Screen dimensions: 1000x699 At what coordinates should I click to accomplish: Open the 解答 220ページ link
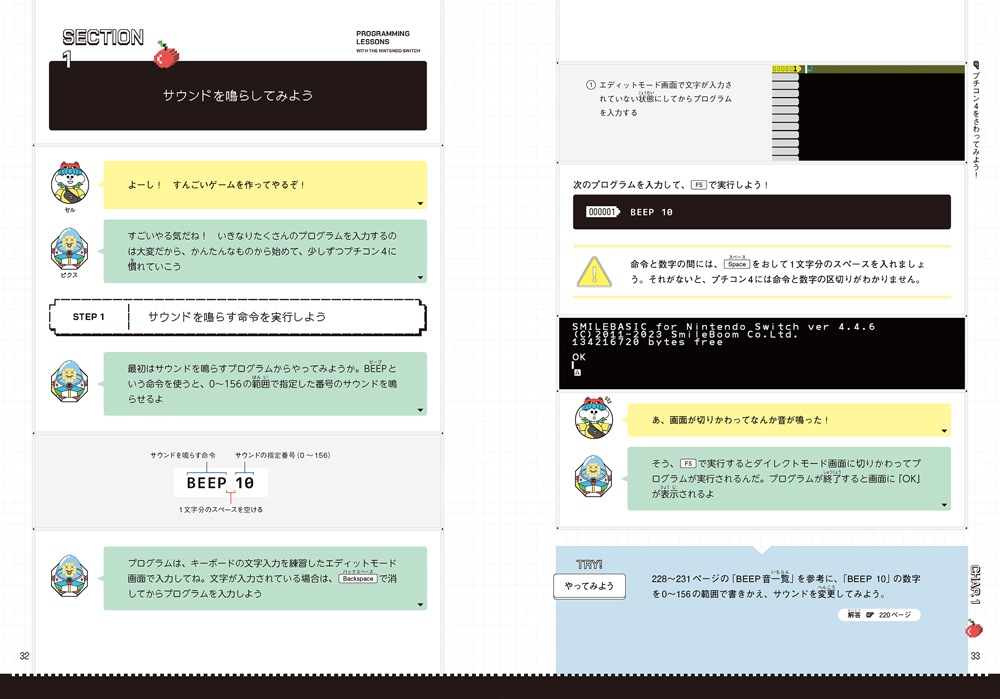[x=878, y=615]
